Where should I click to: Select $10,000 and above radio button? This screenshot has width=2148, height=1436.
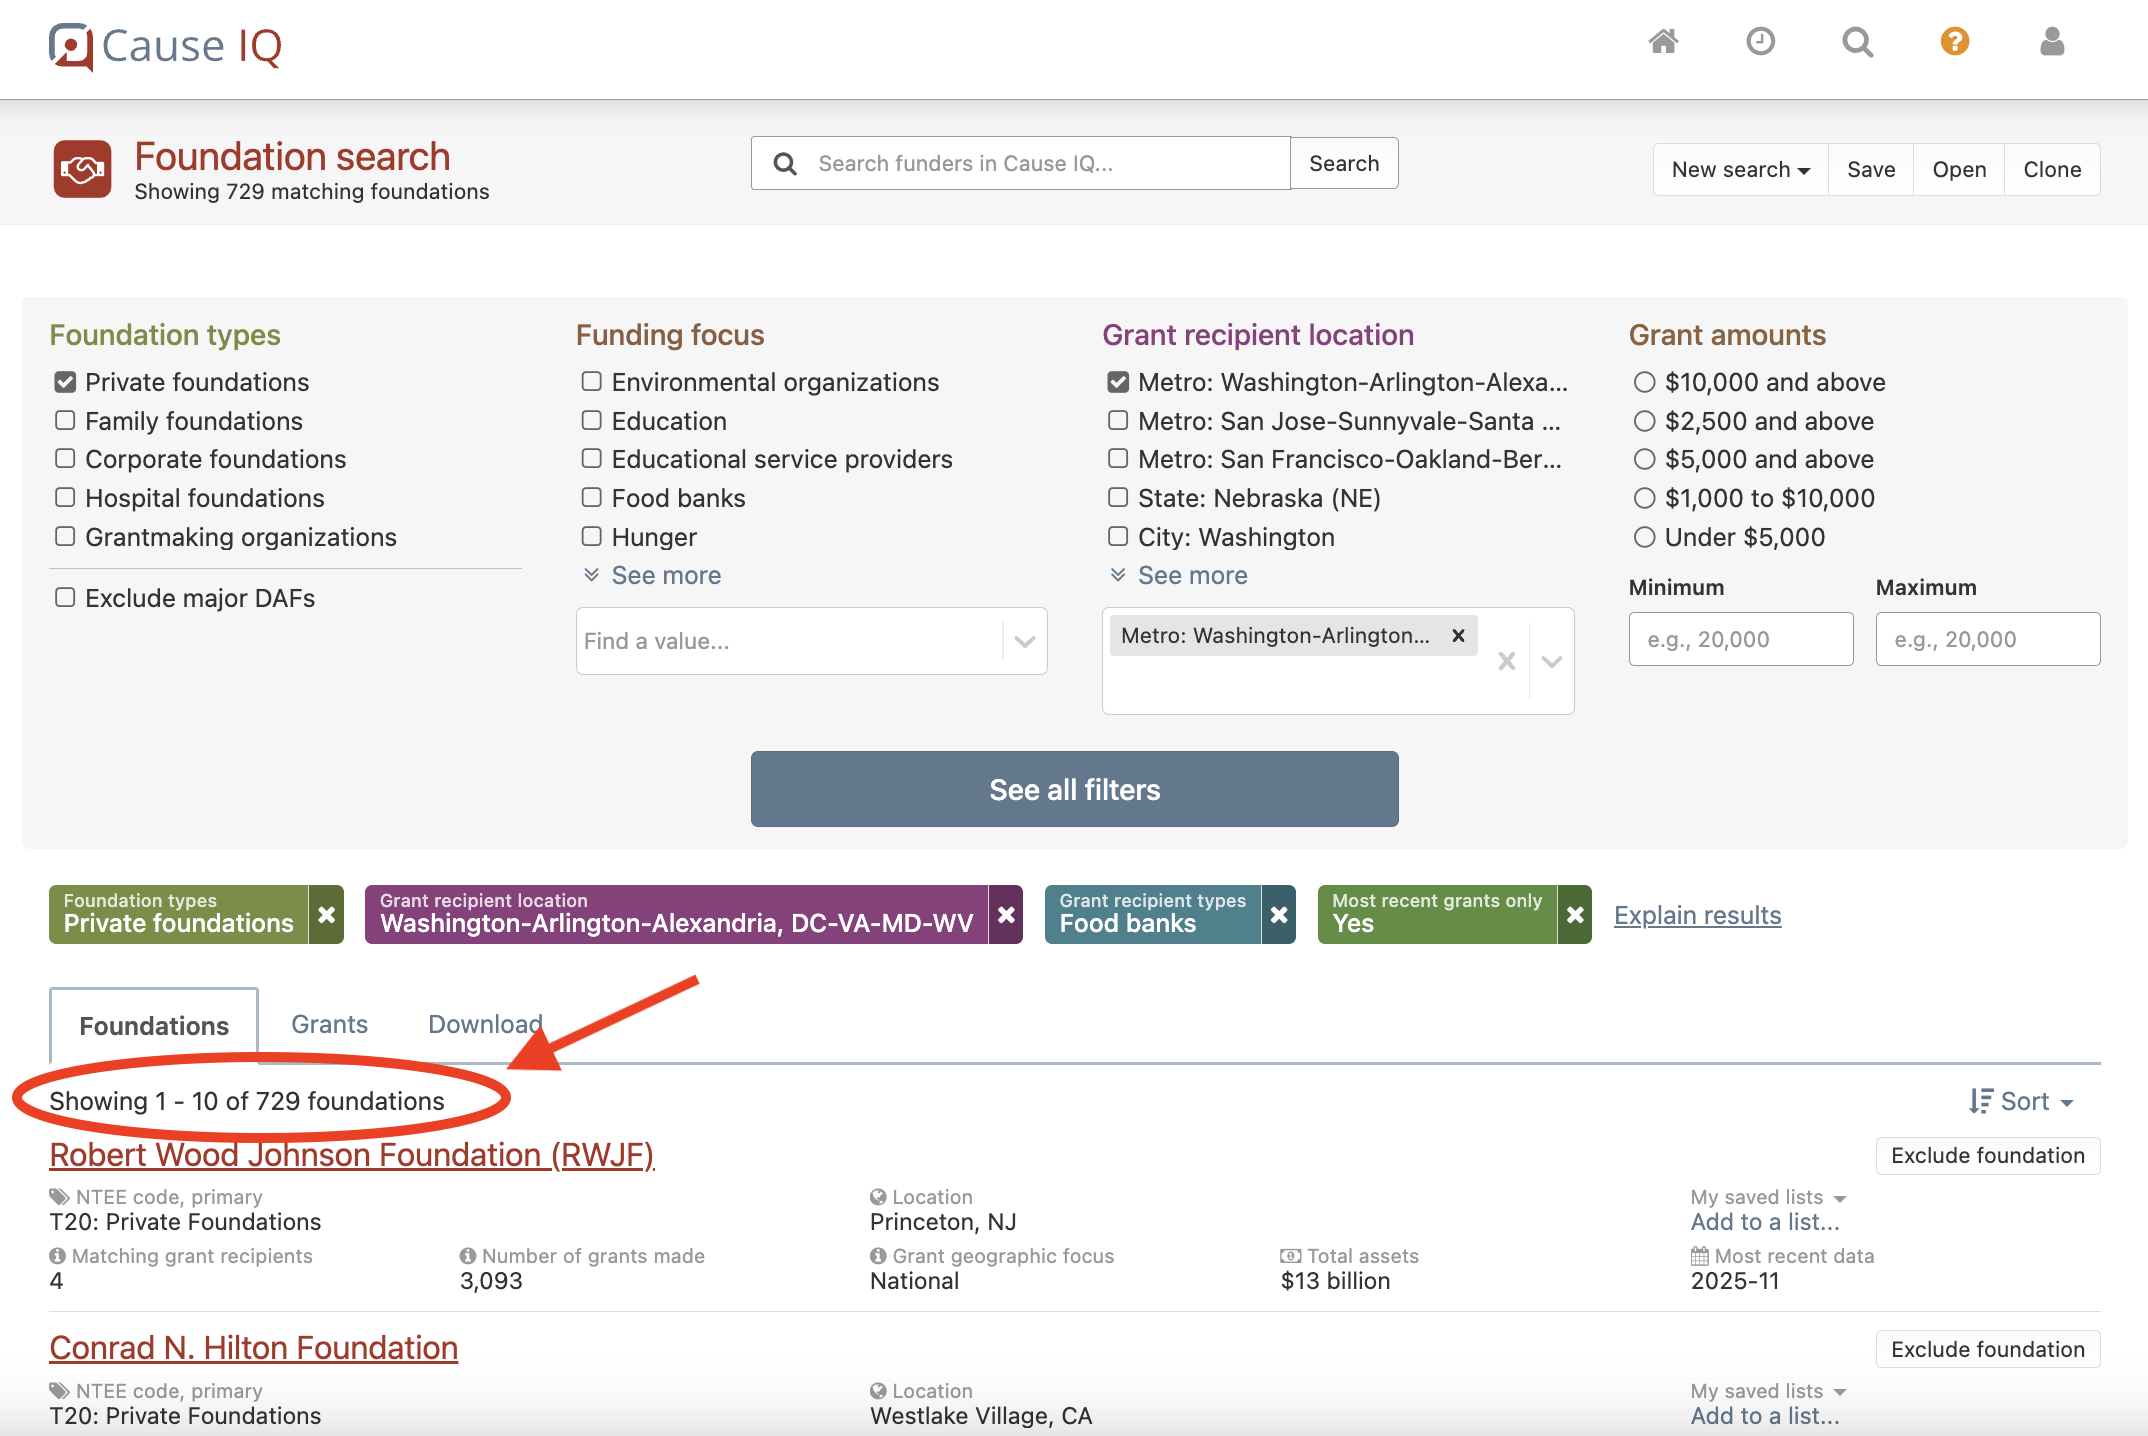[1644, 382]
